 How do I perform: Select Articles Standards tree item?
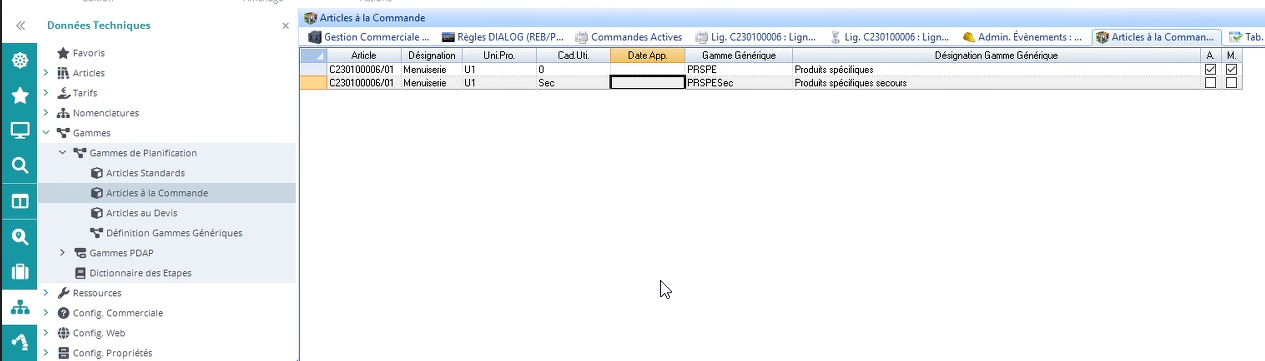167,173
